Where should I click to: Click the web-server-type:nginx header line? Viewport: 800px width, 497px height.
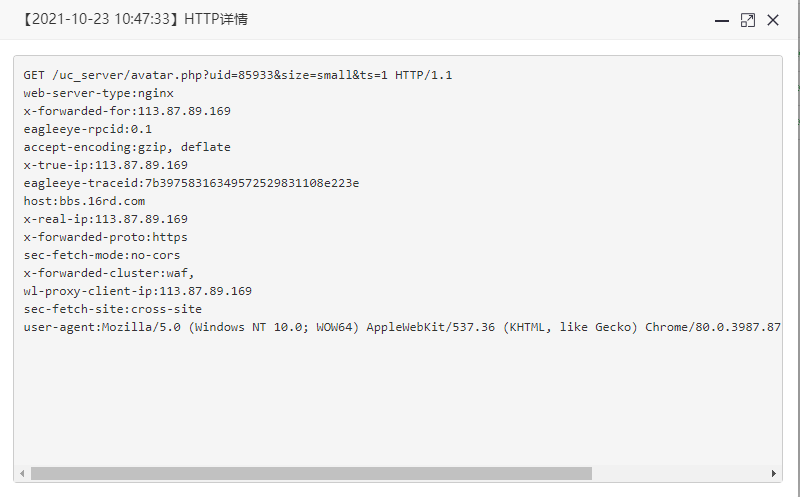tap(98, 93)
